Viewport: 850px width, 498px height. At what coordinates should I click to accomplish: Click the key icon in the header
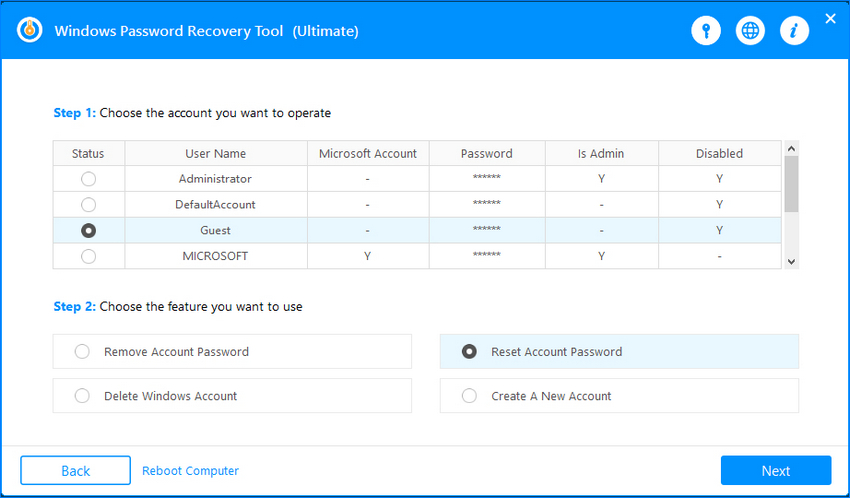(x=706, y=30)
